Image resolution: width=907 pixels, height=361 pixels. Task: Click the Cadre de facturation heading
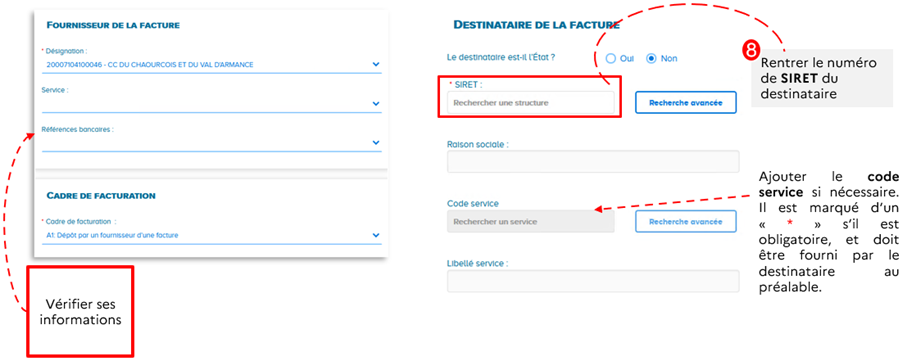pyautogui.click(x=101, y=196)
